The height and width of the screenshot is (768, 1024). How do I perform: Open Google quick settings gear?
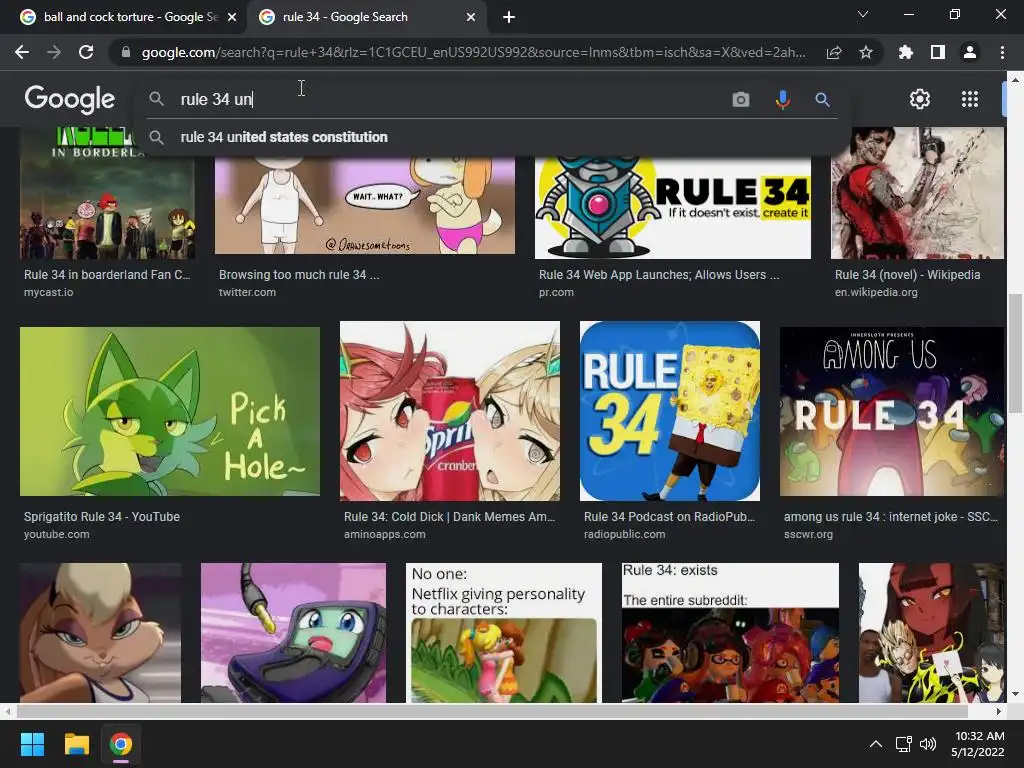tap(920, 99)
